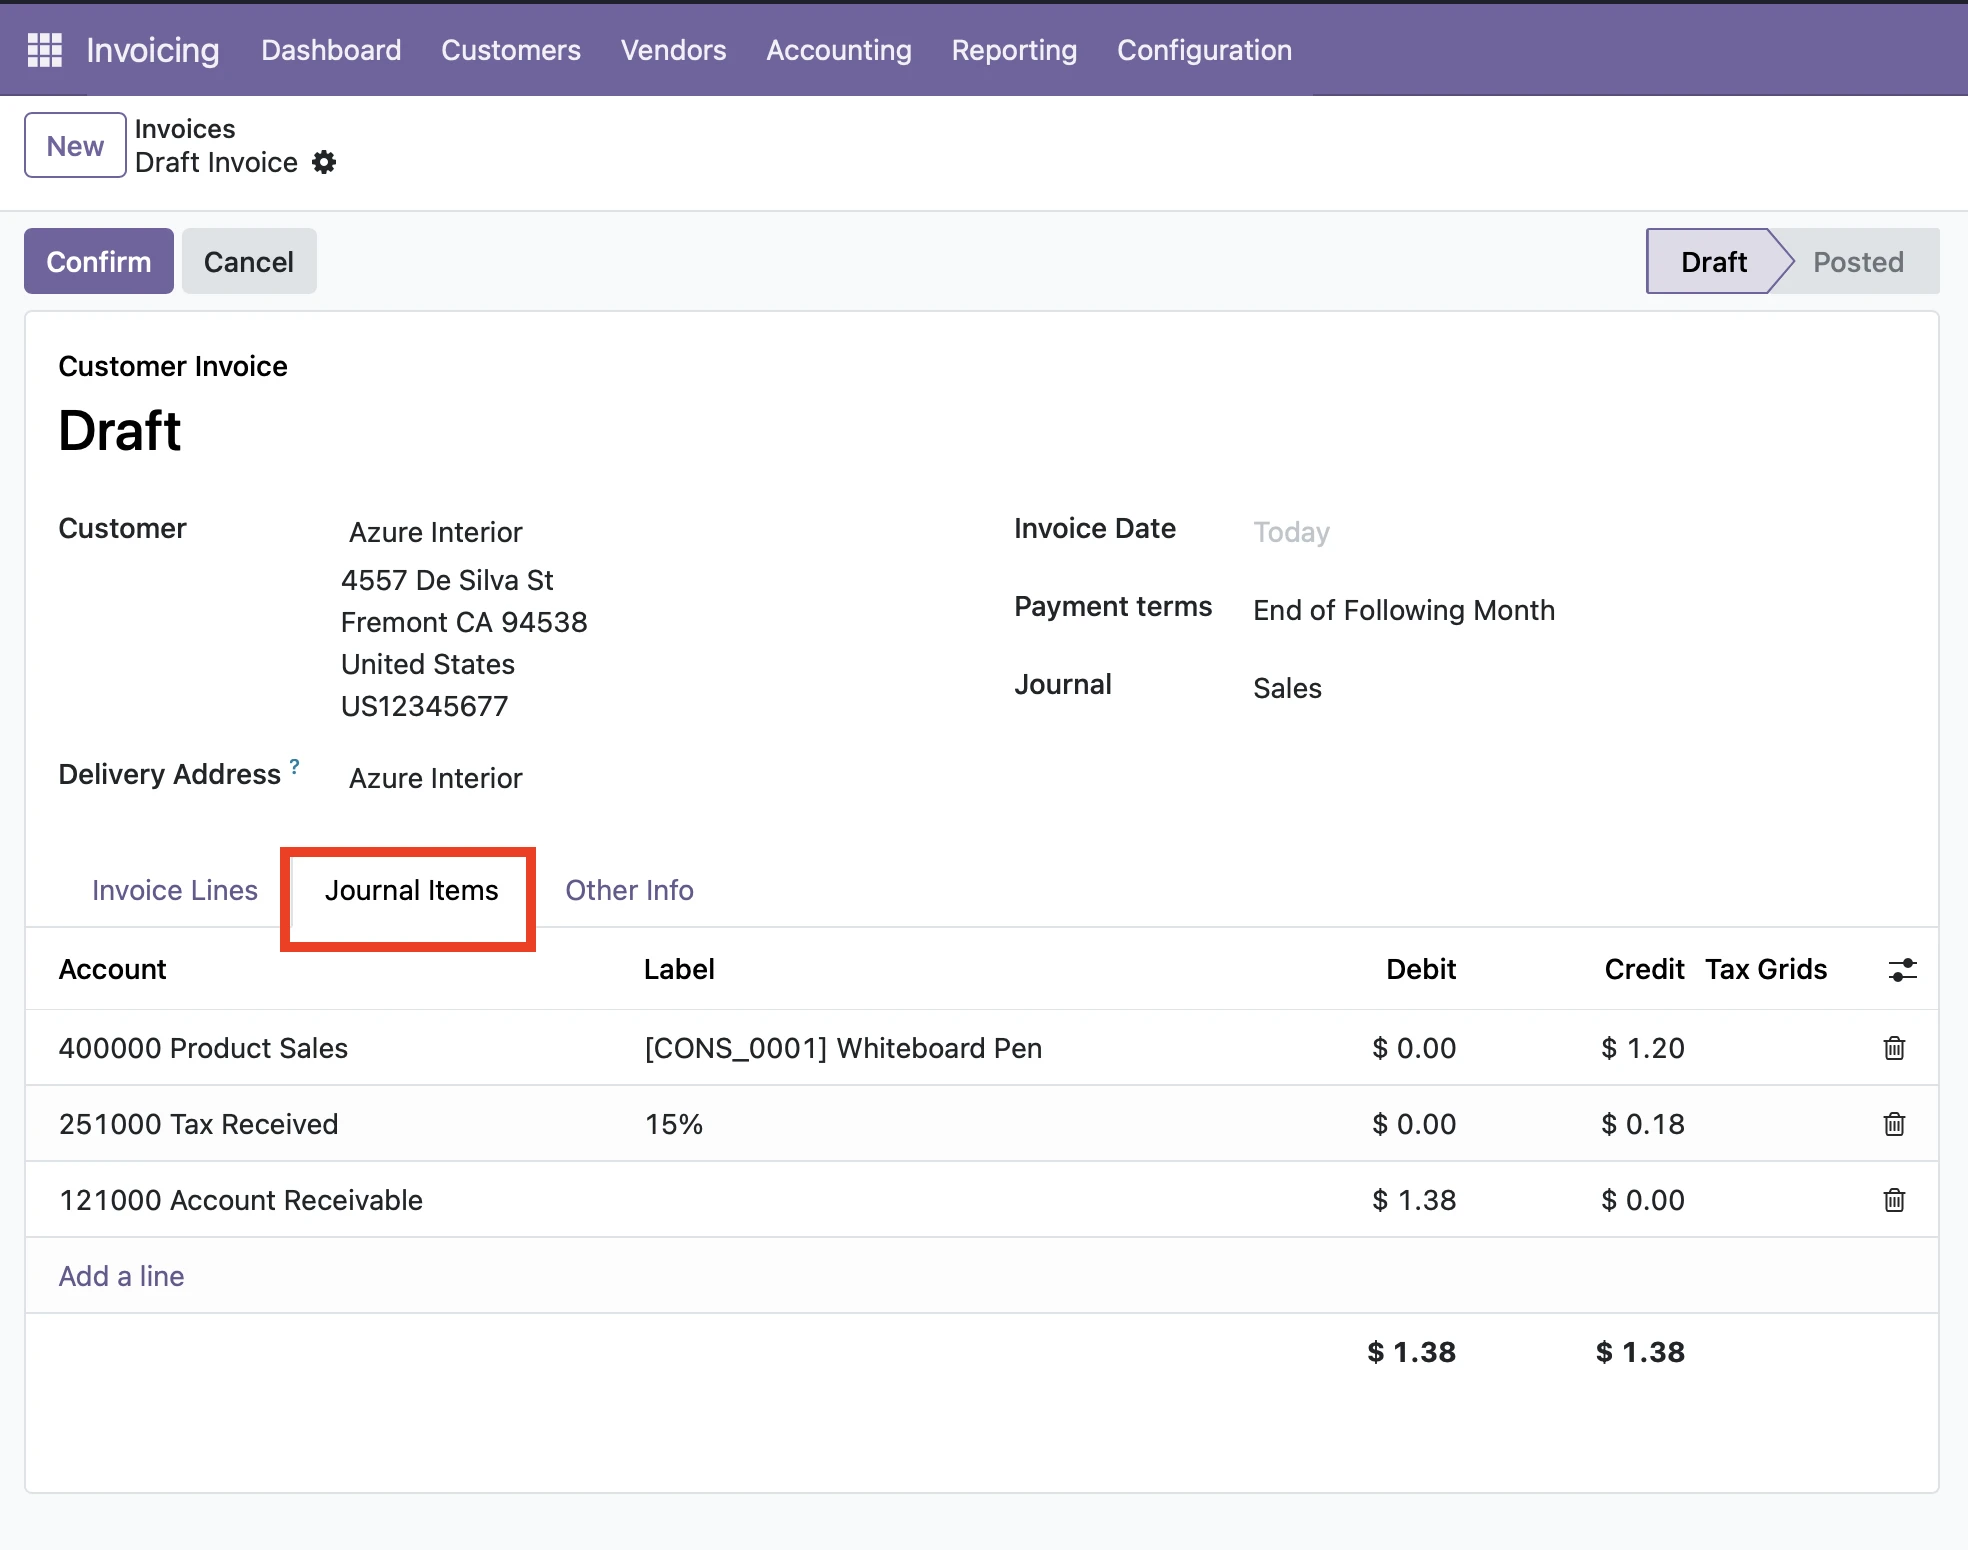
Task: Cancel the invoice
Action: tap(248, 261)
